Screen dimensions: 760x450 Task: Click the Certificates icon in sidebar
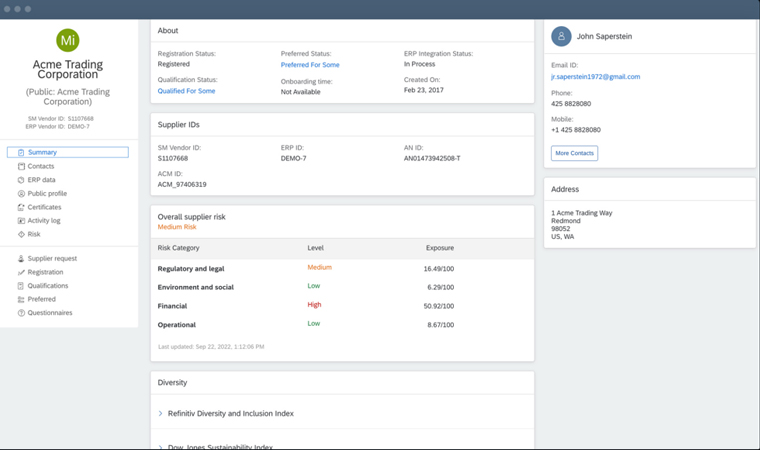(x=21, y=207)
